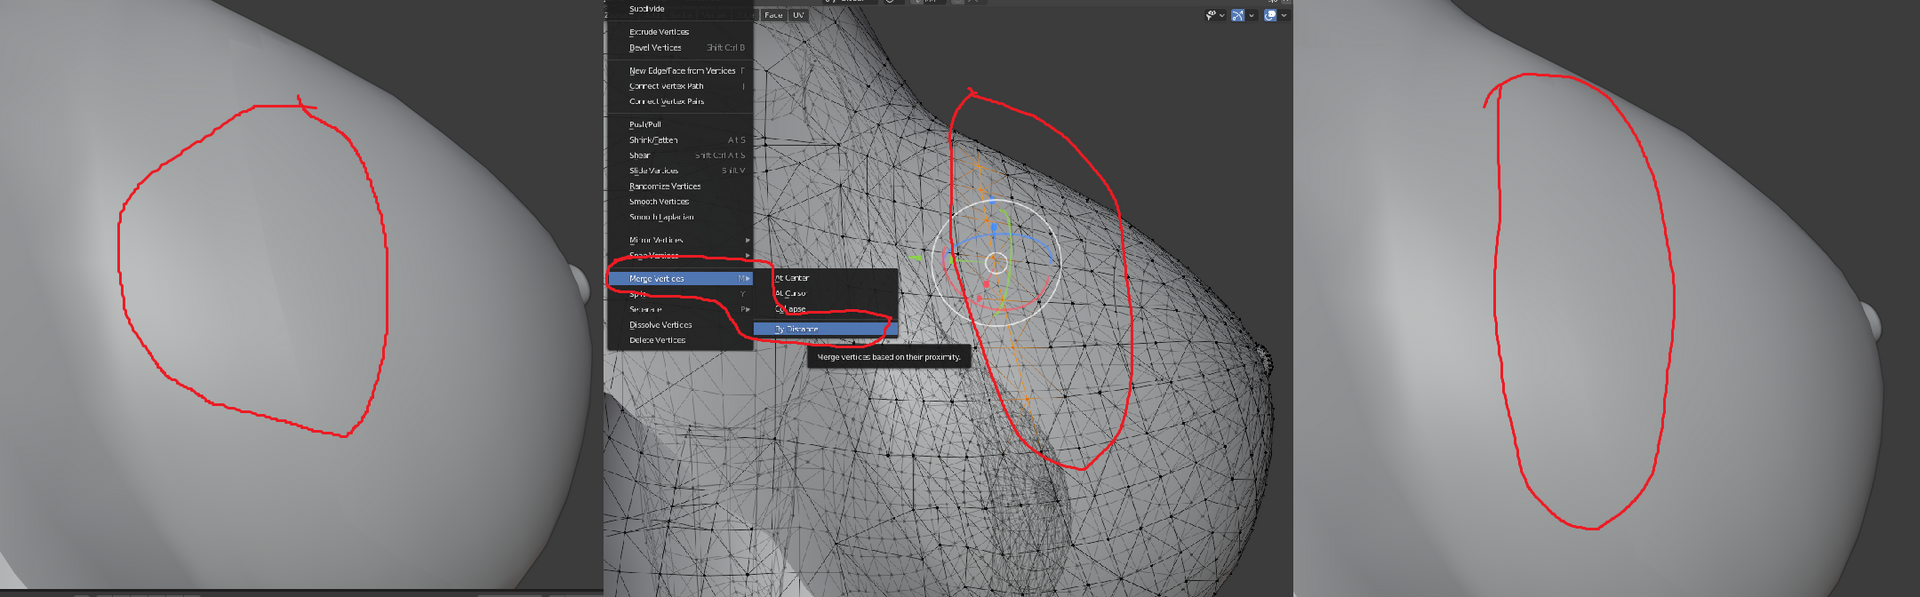
Task: Expand the Mirror Vertices submenu
Action: coord(679,240)
